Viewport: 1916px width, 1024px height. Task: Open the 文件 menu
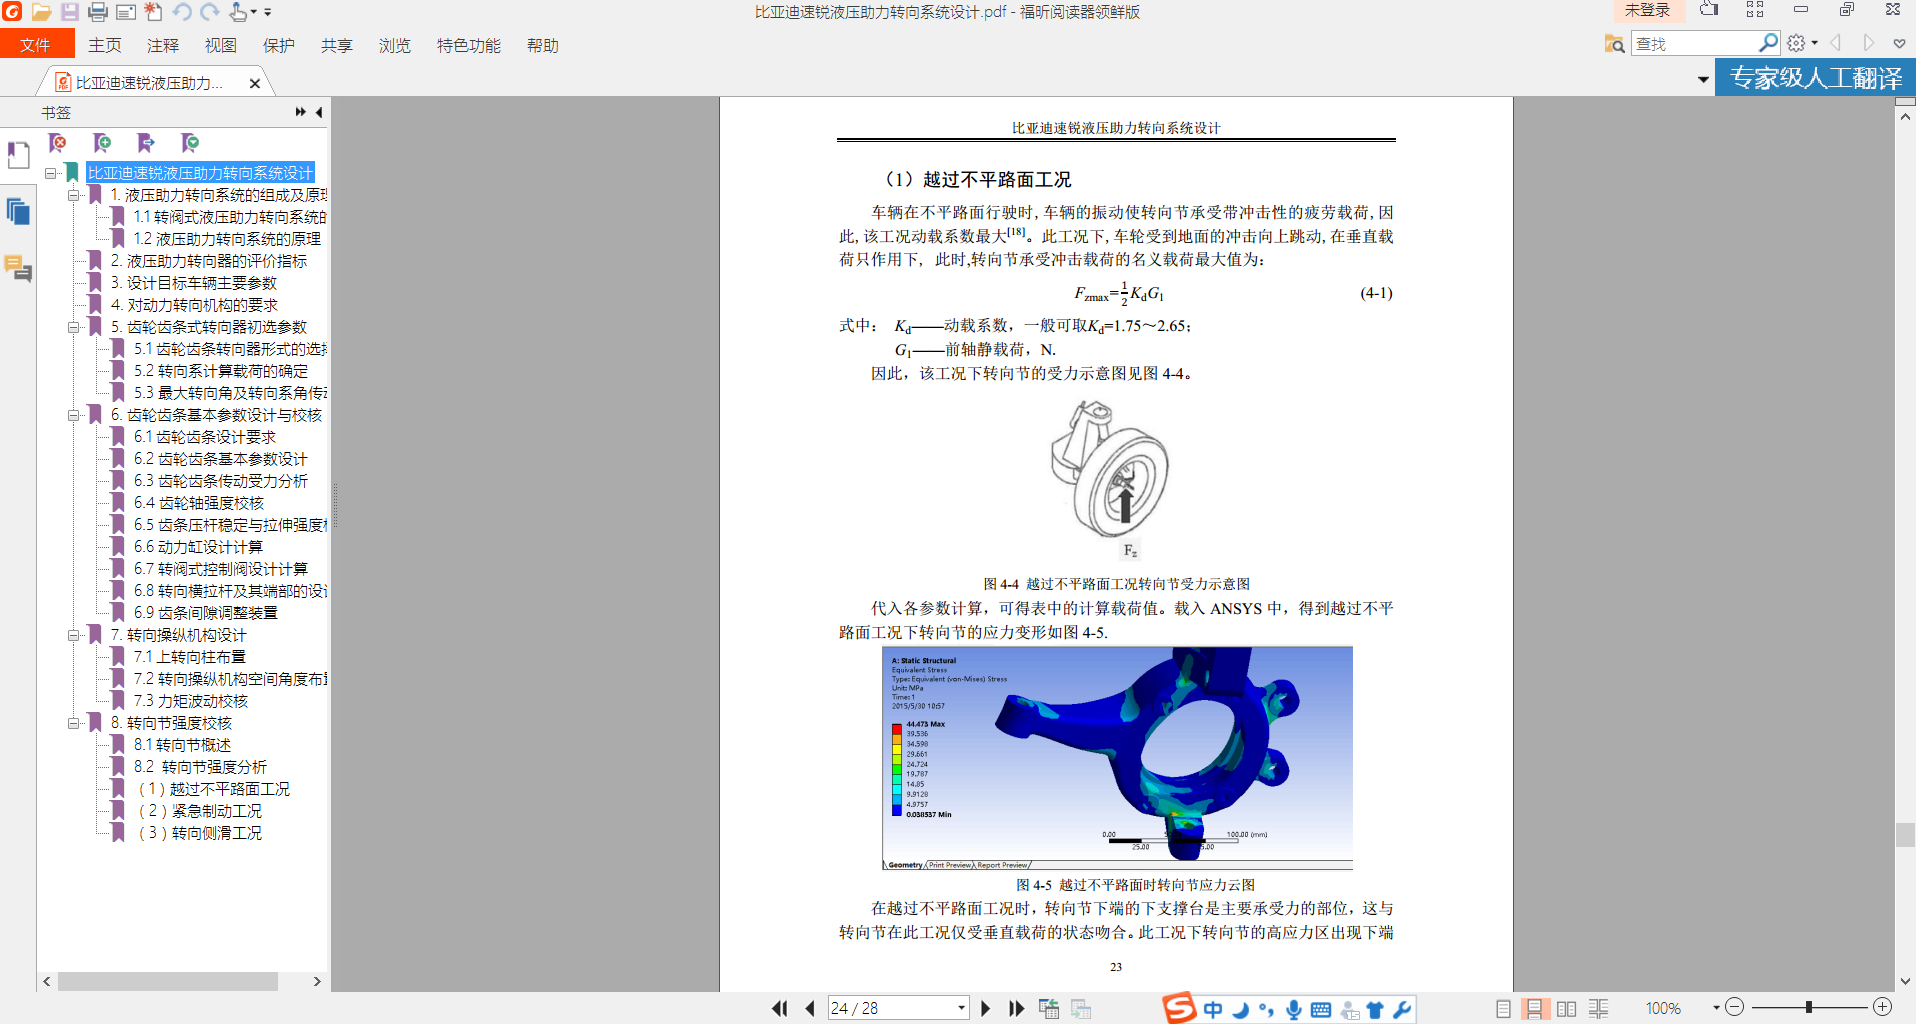pos(36,45)
